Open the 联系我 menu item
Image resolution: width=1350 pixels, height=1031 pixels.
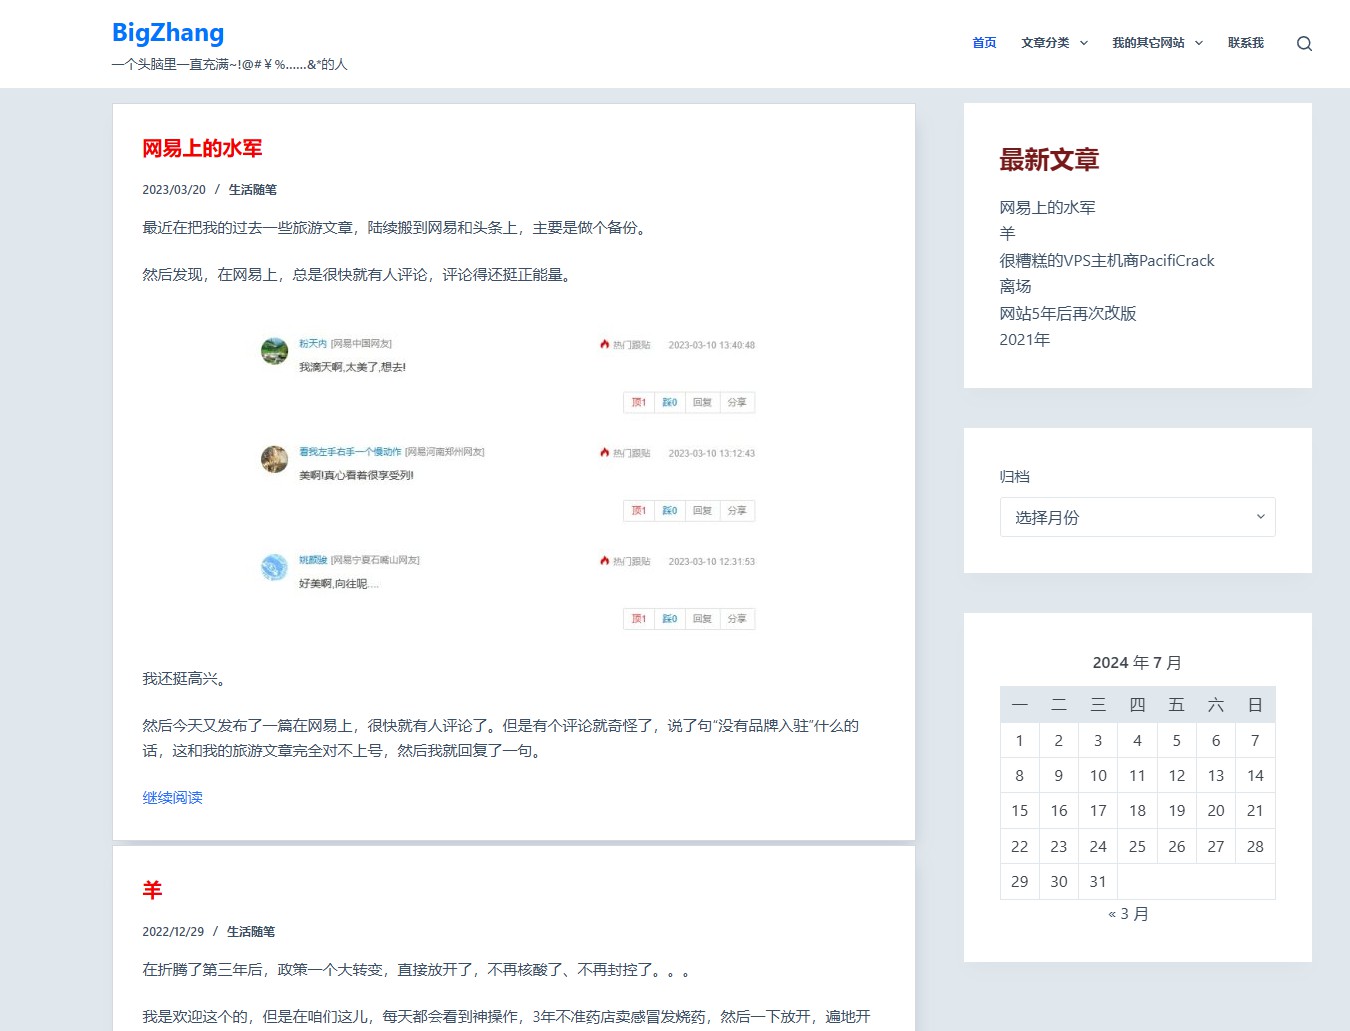(x=1246, y=43)
